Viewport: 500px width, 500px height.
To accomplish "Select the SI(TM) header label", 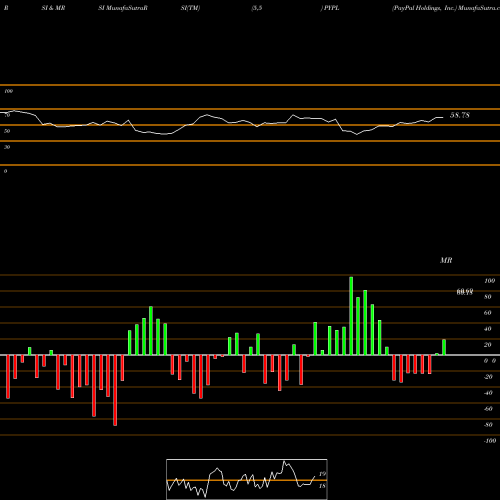I will click(x=190, y=8).
